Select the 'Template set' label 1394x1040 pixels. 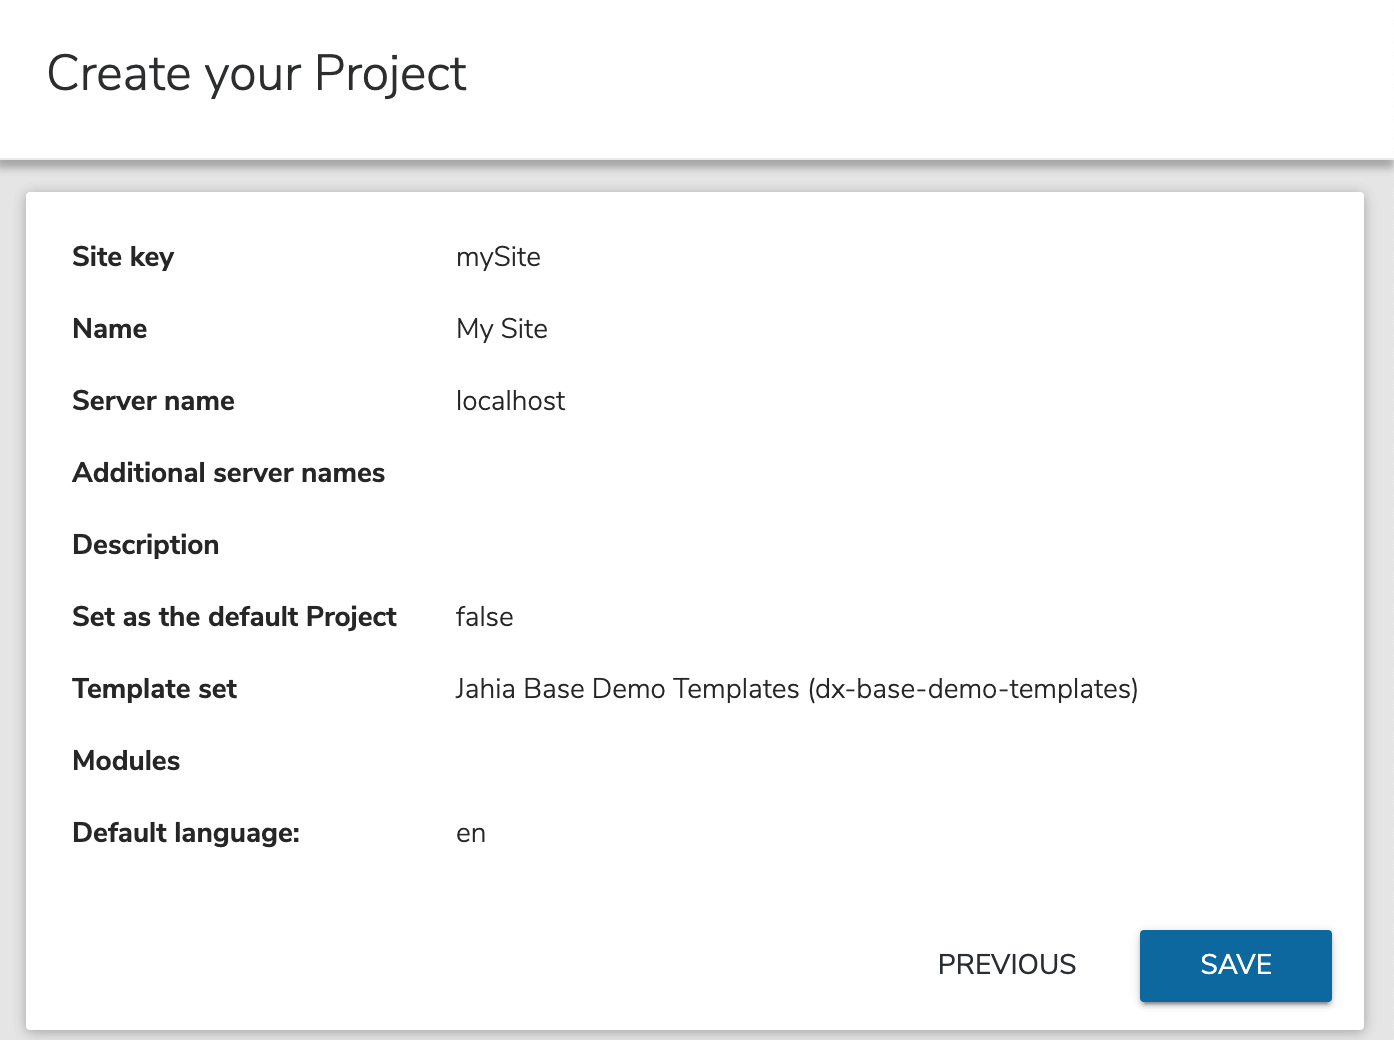(x=155, y=689)
